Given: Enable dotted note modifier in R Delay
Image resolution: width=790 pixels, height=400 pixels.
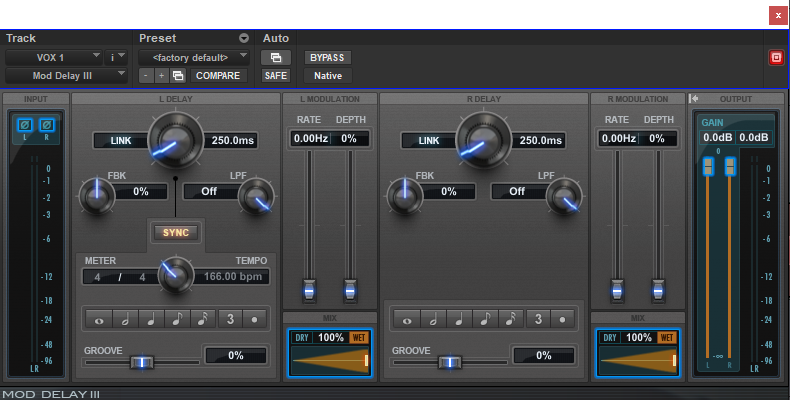Looking at the screenshot, I should click(x=563, y=319).
